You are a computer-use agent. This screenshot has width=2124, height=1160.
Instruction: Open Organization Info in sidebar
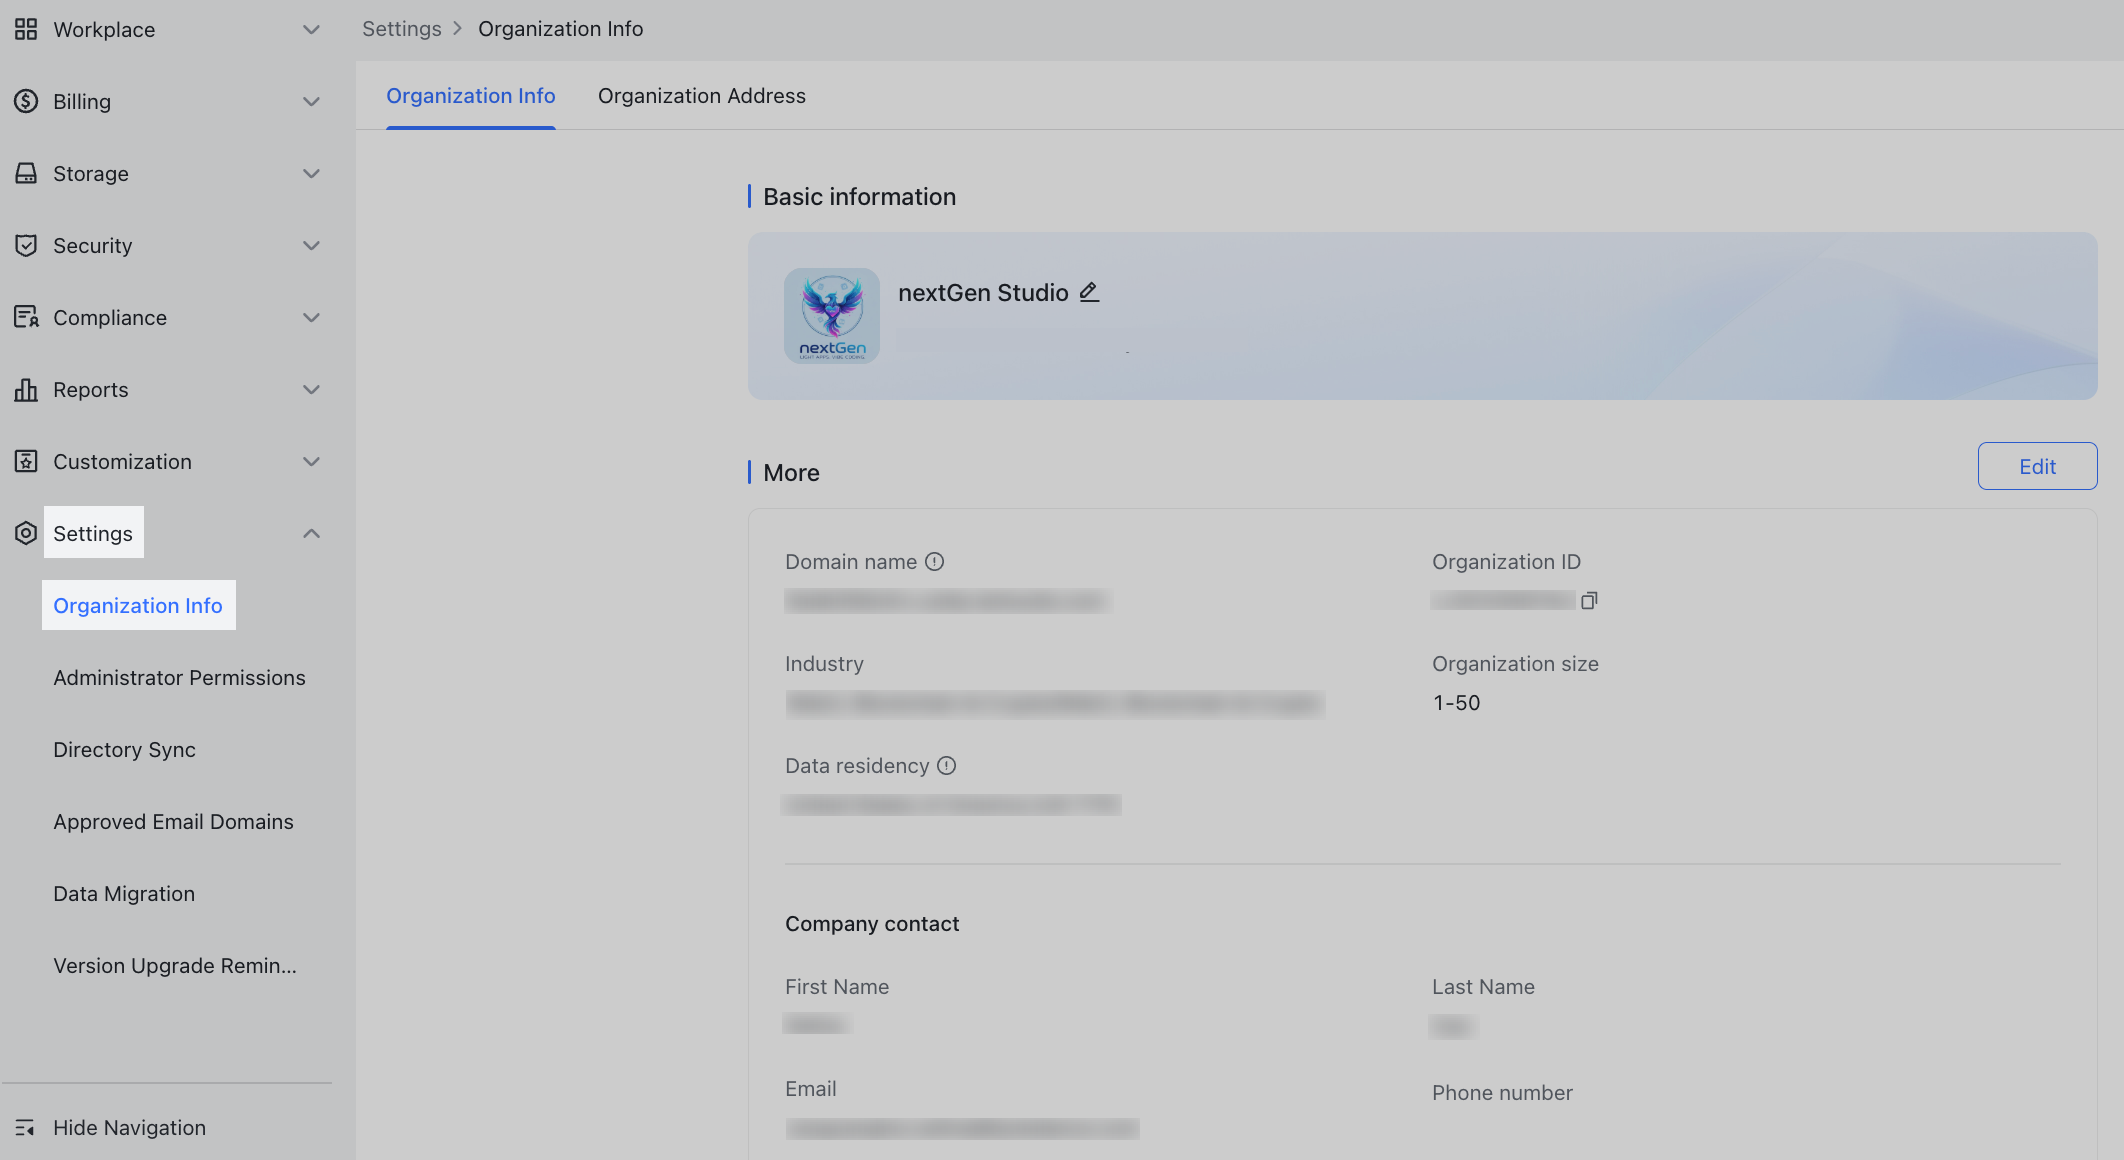pyautogui.click(x=138, y=605)
